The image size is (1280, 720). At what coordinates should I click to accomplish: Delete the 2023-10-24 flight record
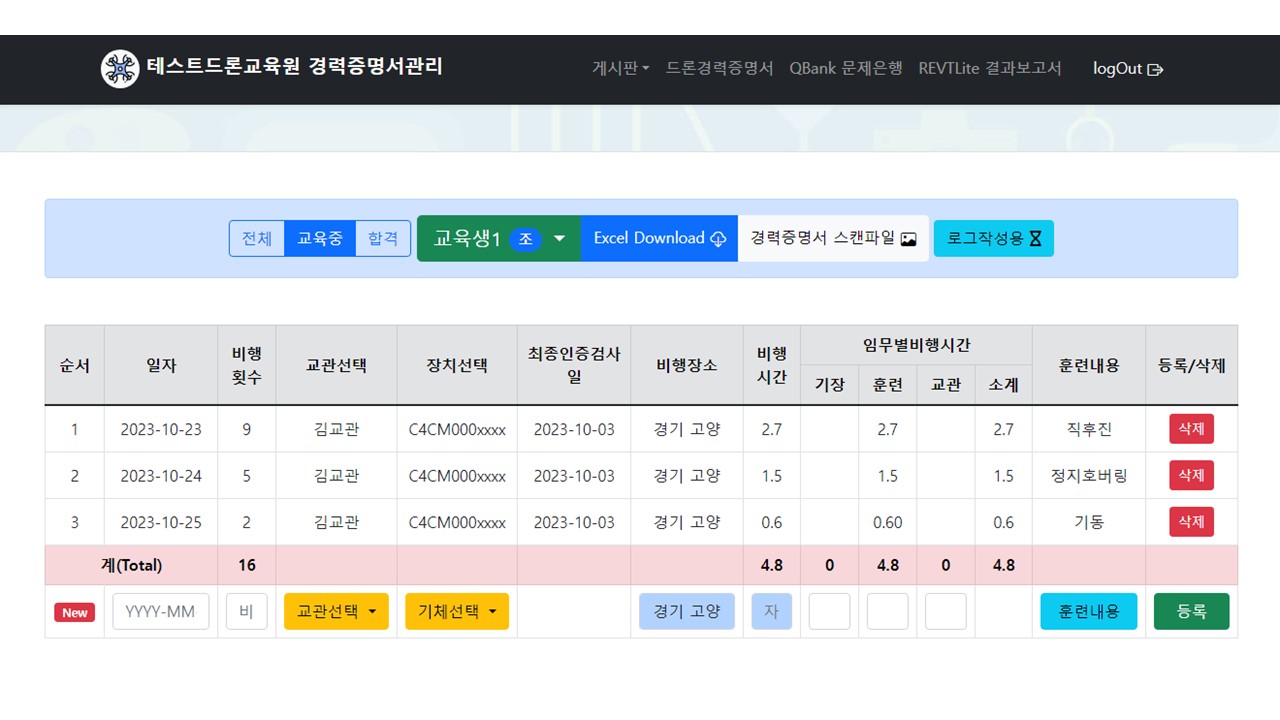click(x=1191, y=476)
